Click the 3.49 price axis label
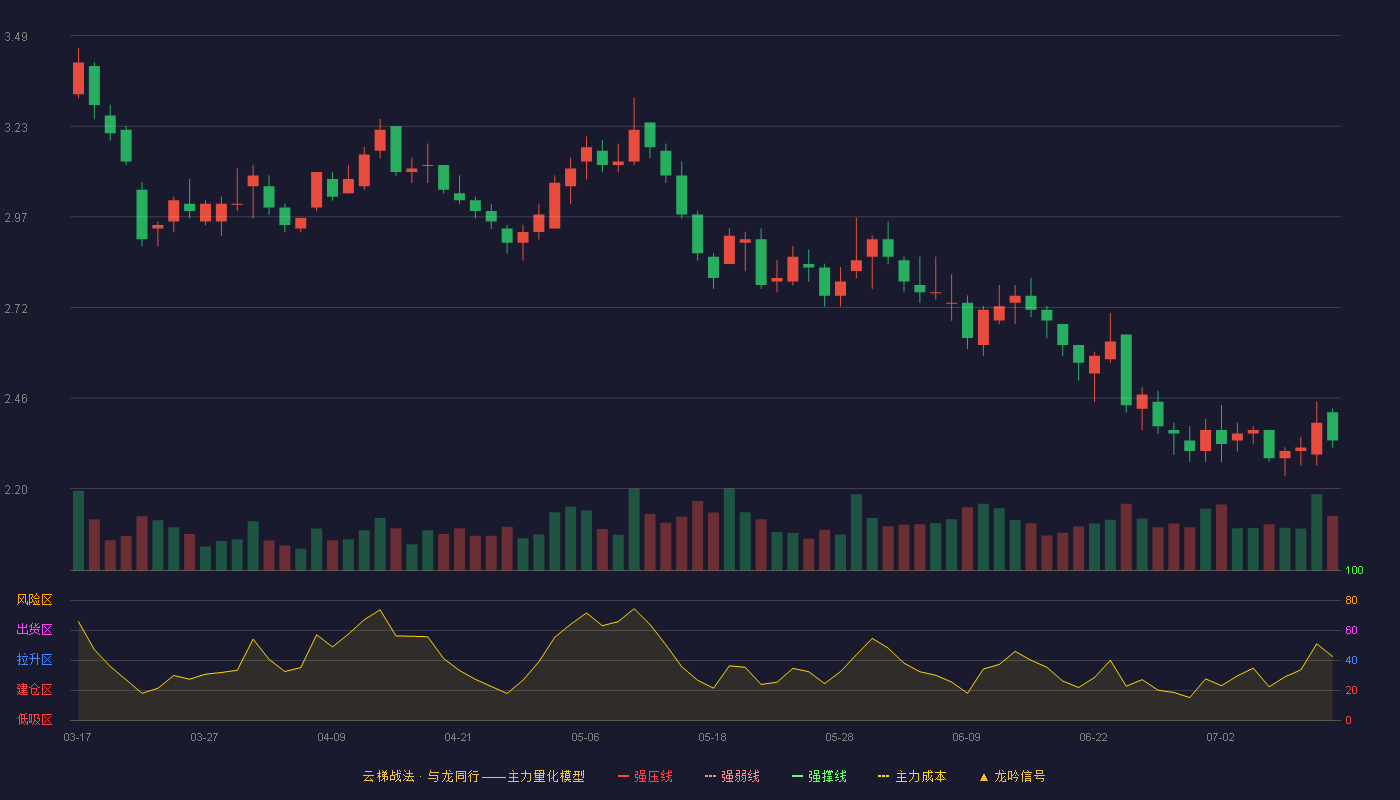Viewport: 1400px width, 800px height. pyautogui.click(x=16, y=37)
